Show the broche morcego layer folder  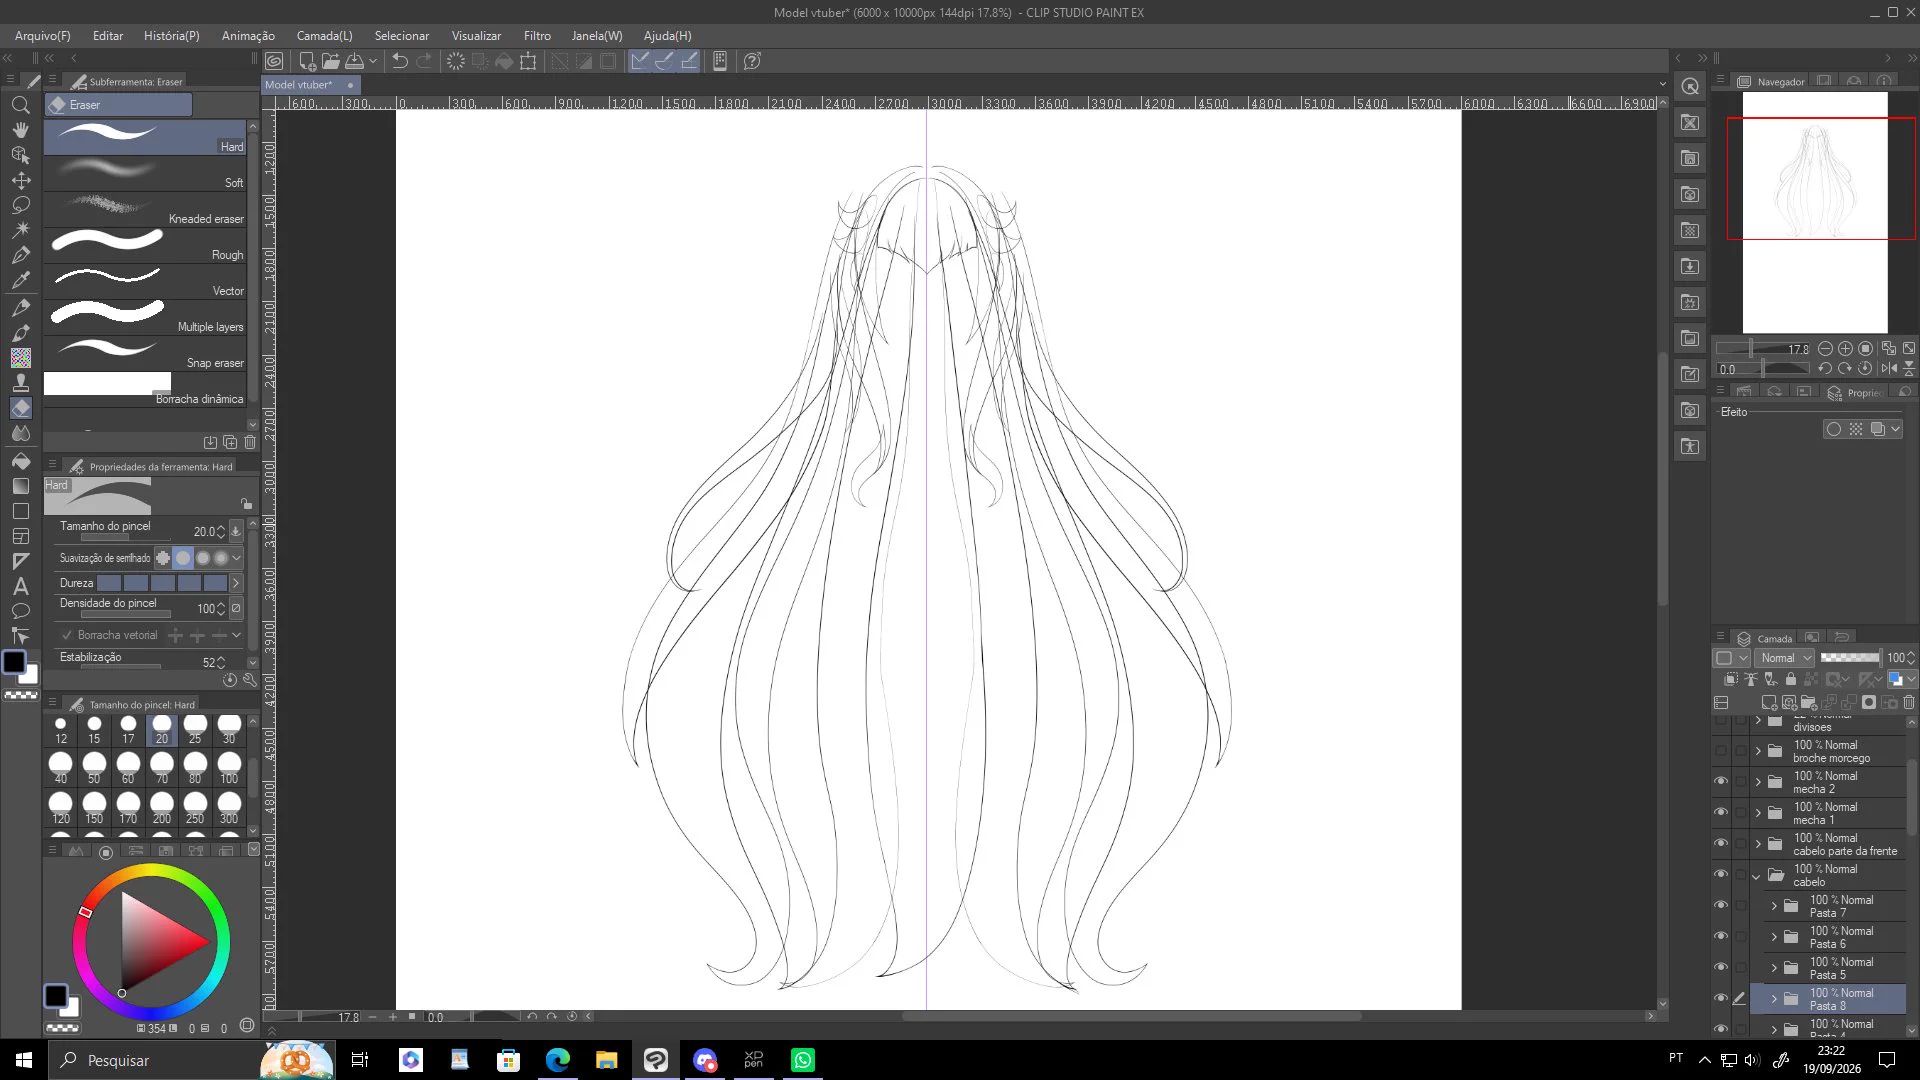pyautogui.click(x=1721, y=751)
